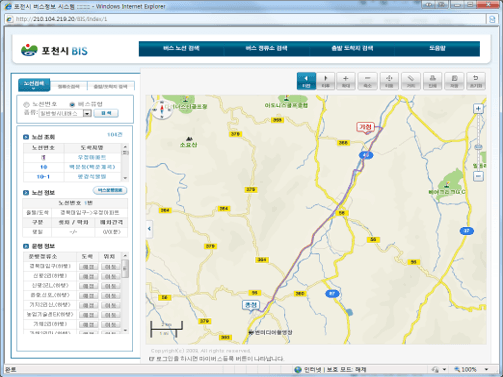This screenshot has width=503, height=377.
Task: Switch to the 노선검색 tab
Action: (34, 84)
